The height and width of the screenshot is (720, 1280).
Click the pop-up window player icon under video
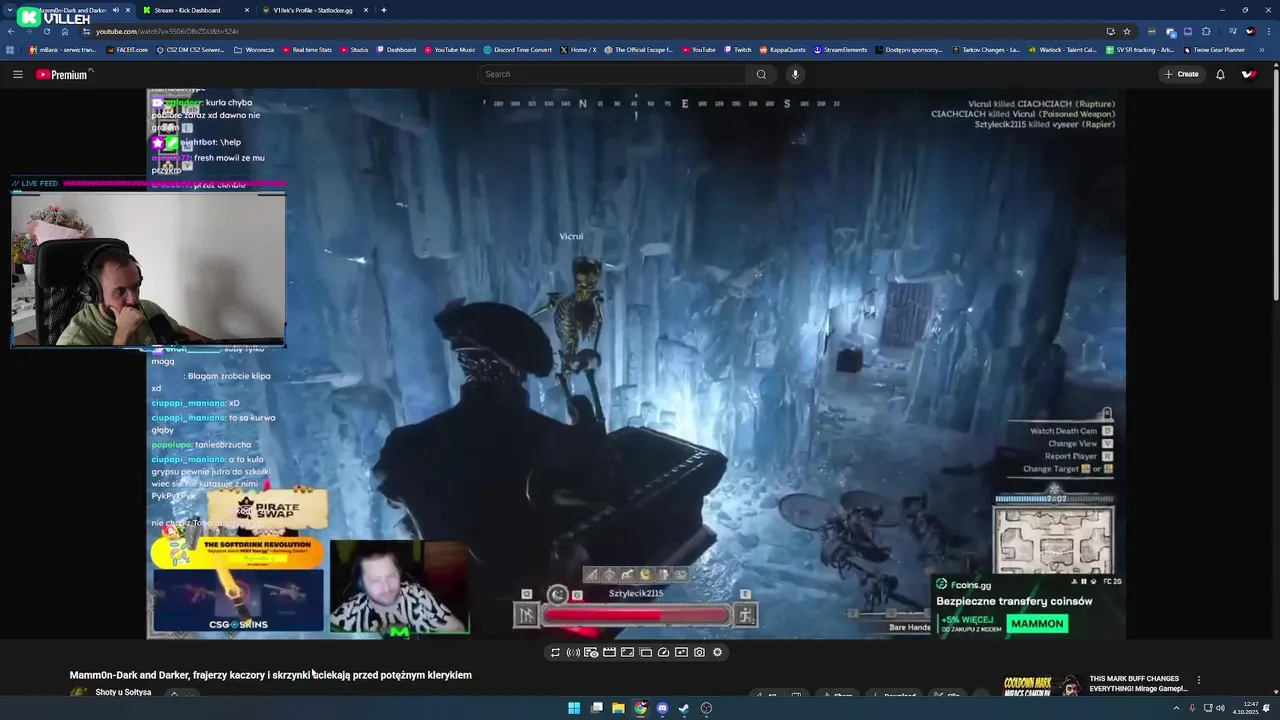[x=645, y=652]
